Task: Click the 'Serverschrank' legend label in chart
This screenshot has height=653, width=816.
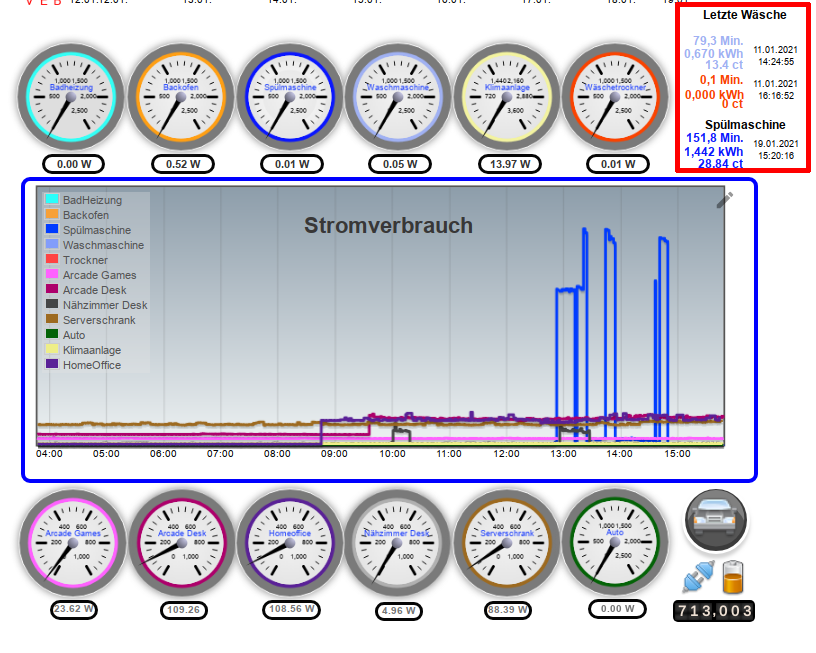Action: 99,320
